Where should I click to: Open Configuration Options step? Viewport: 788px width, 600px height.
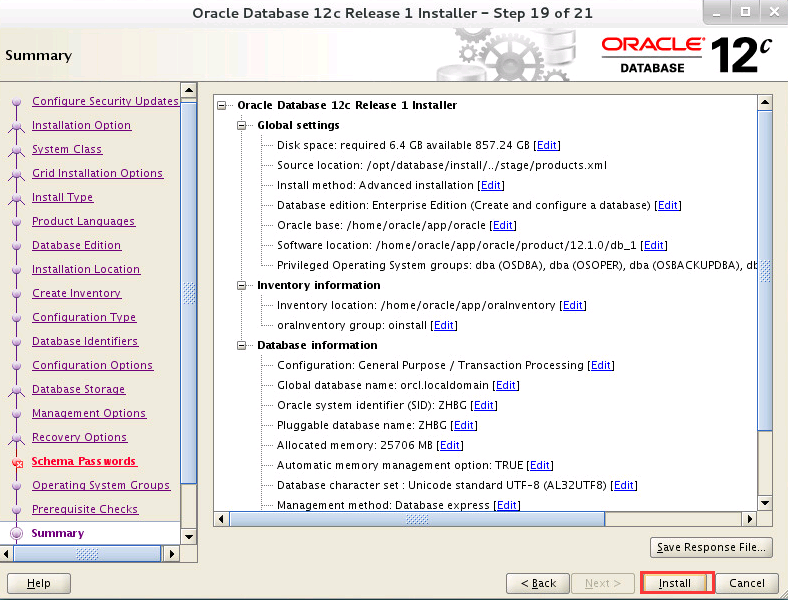pyautogui.click(x=92, y=365)
